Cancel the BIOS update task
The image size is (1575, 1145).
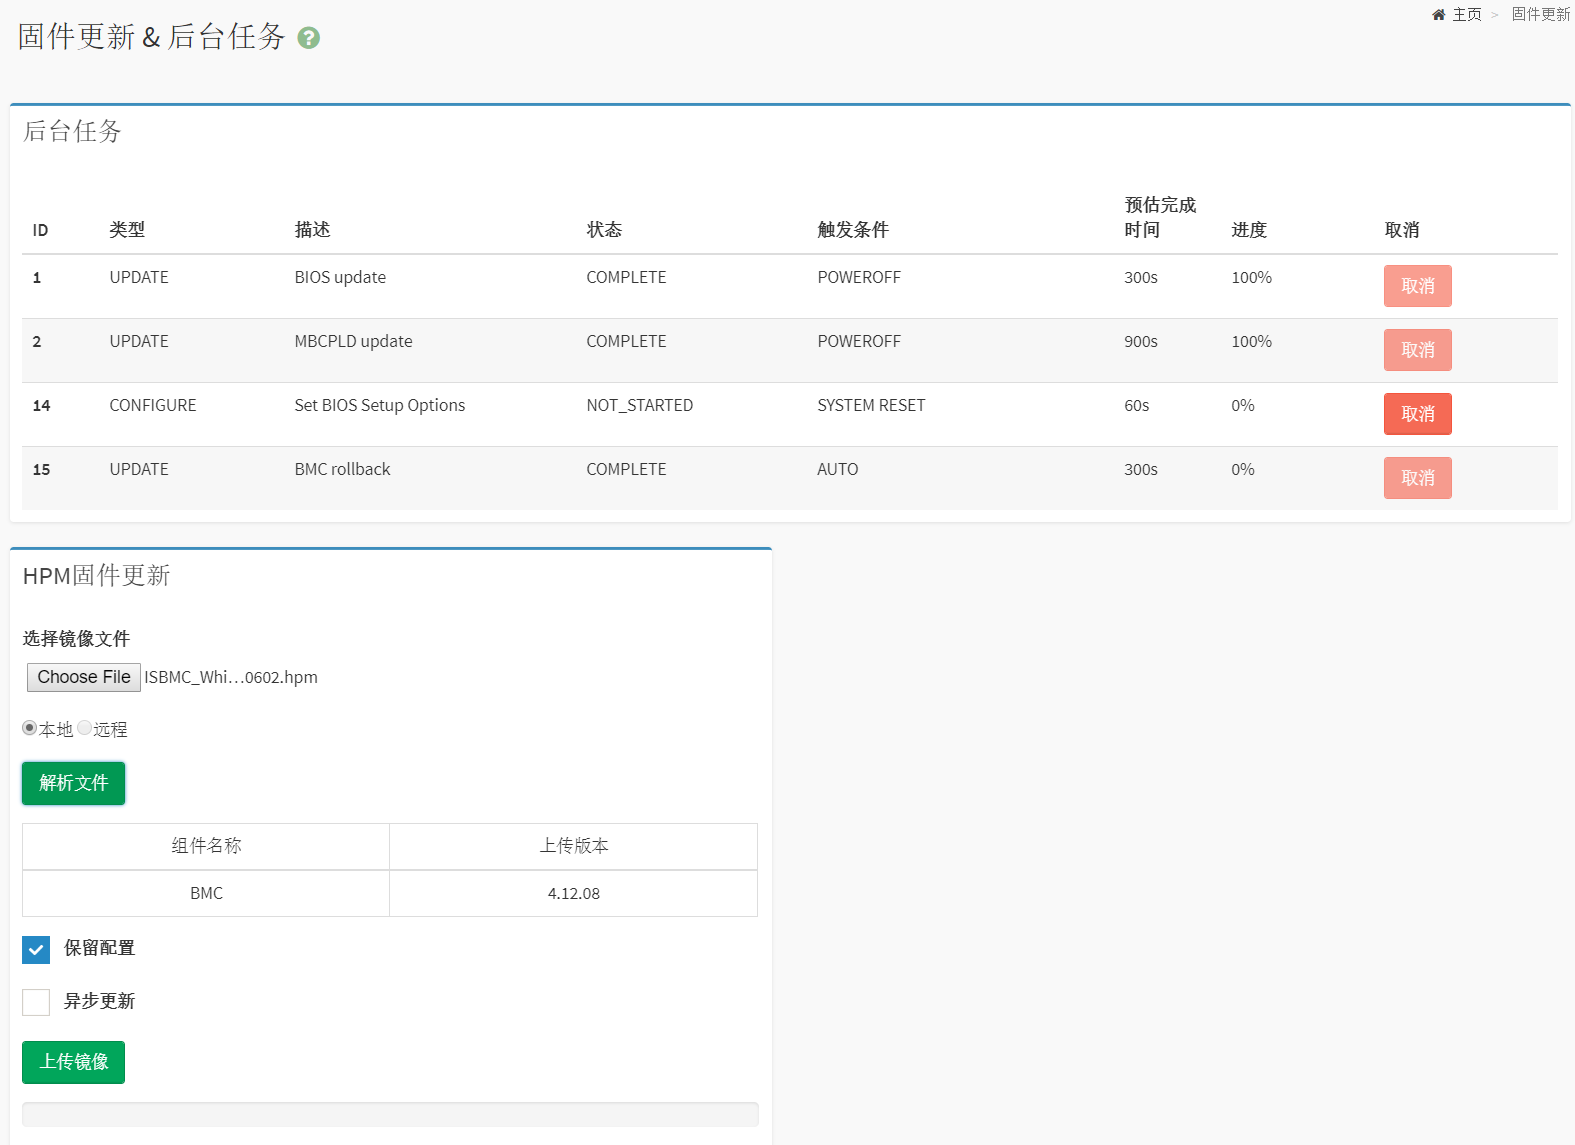click(x=1417, y=286)
